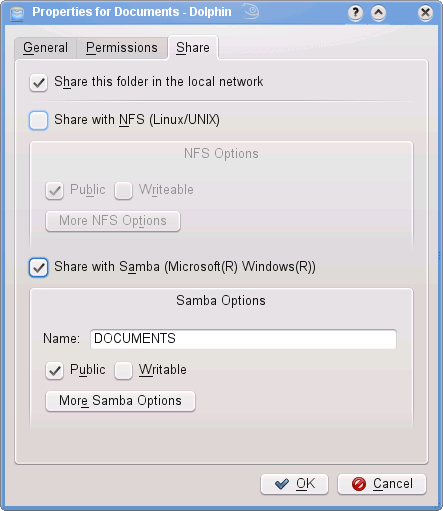The height and width of the screenshot is (511, 443).
Task: Open More Samba Options
Action: click(x=120, y=401)
